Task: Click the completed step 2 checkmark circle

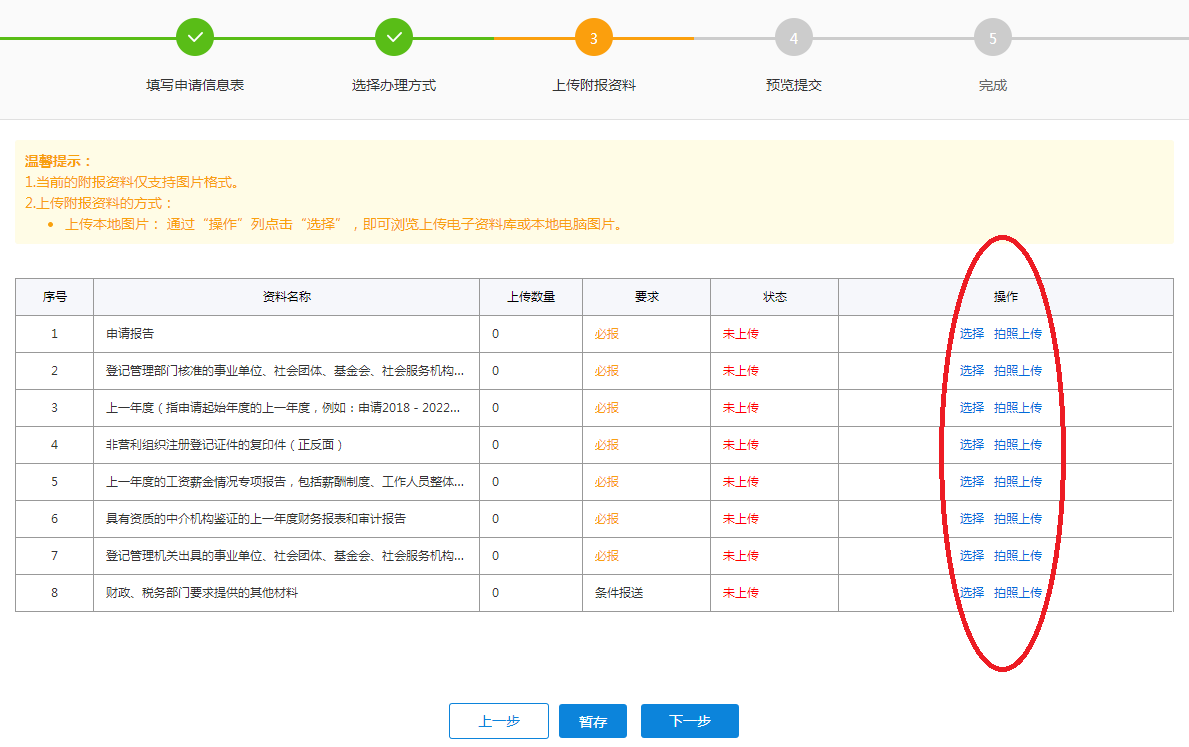Action: 394,38
